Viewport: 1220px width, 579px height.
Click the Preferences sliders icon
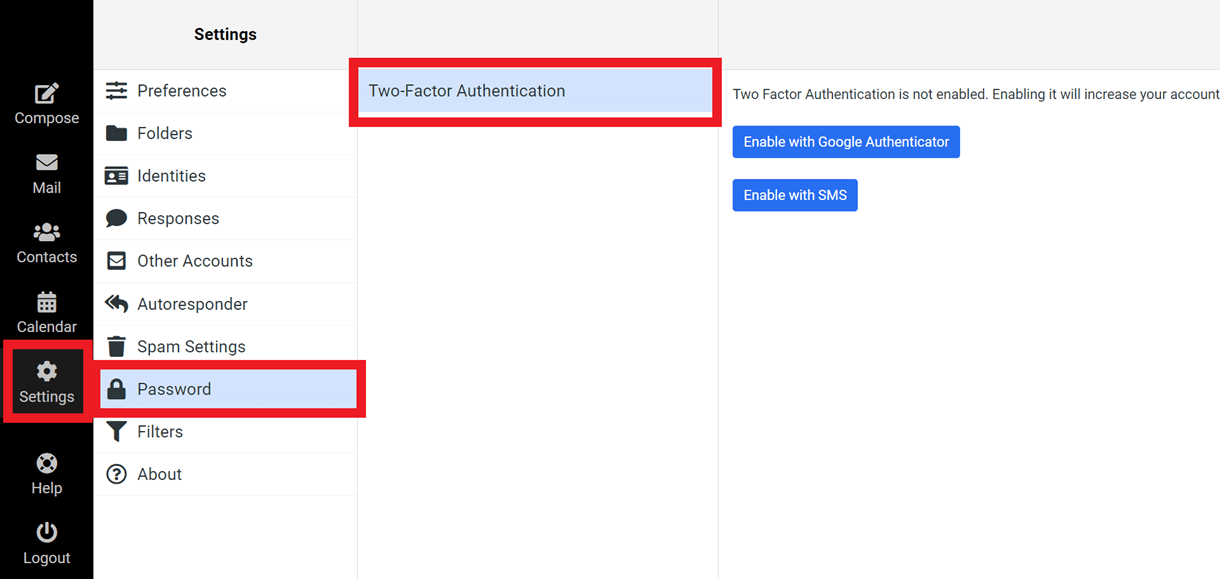(117, 91)
